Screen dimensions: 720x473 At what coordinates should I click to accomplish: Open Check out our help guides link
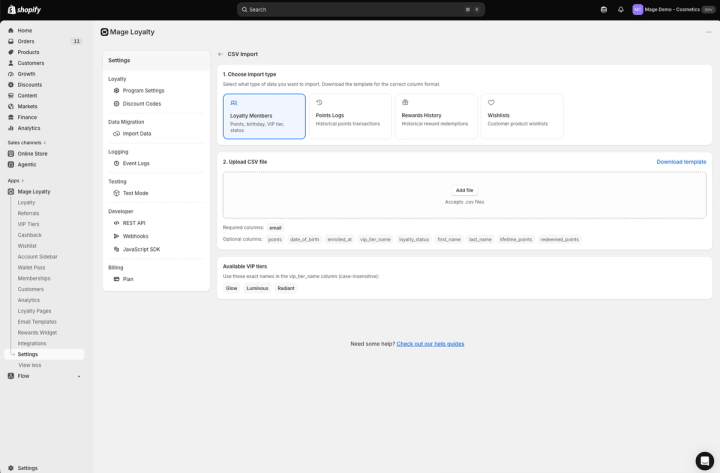(x=430, y=344)
